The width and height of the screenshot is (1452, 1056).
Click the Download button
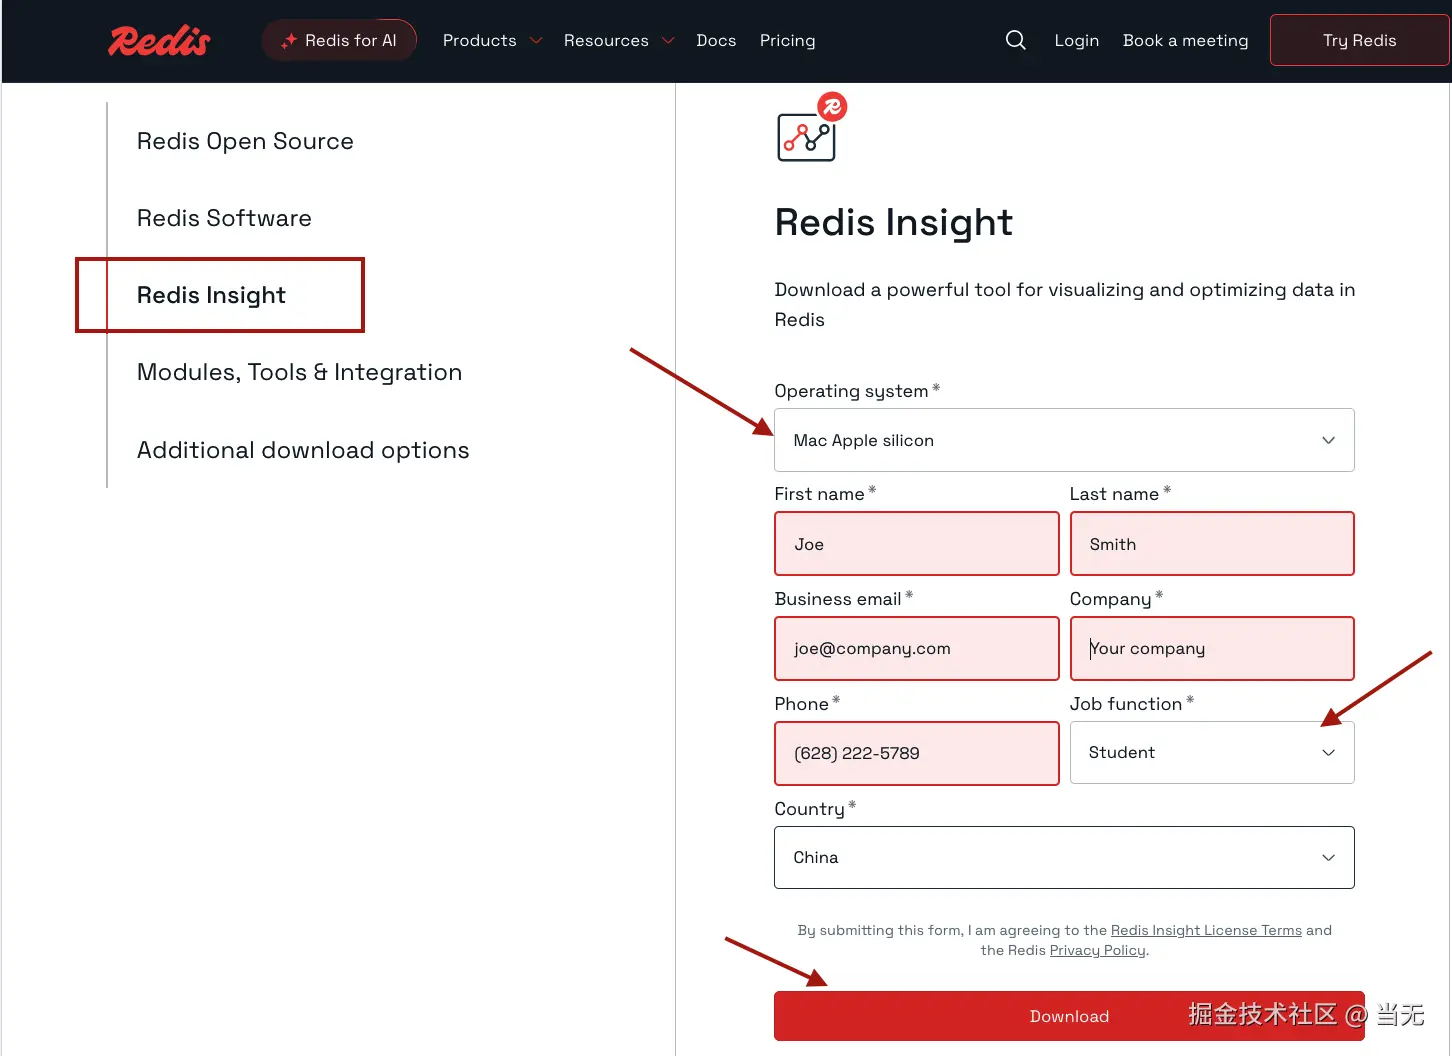tap(1069, 1015)
